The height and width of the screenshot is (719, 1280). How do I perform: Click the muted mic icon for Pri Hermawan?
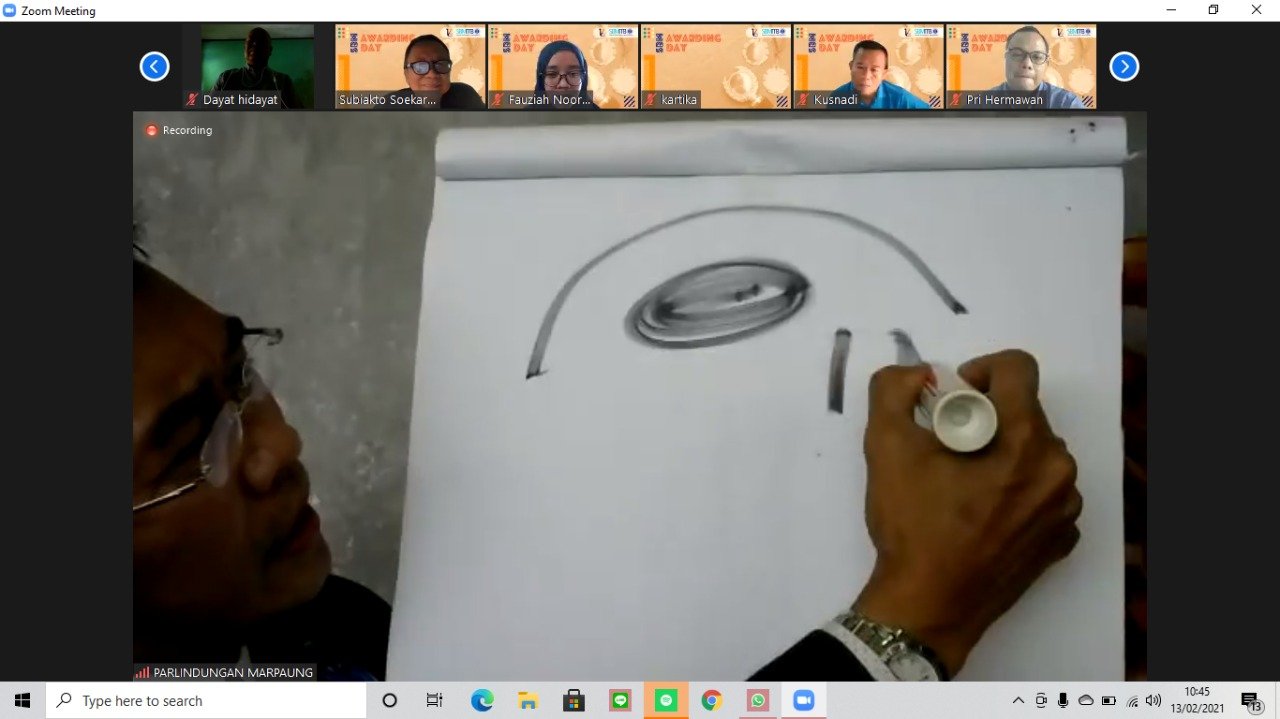pos(956,100)
